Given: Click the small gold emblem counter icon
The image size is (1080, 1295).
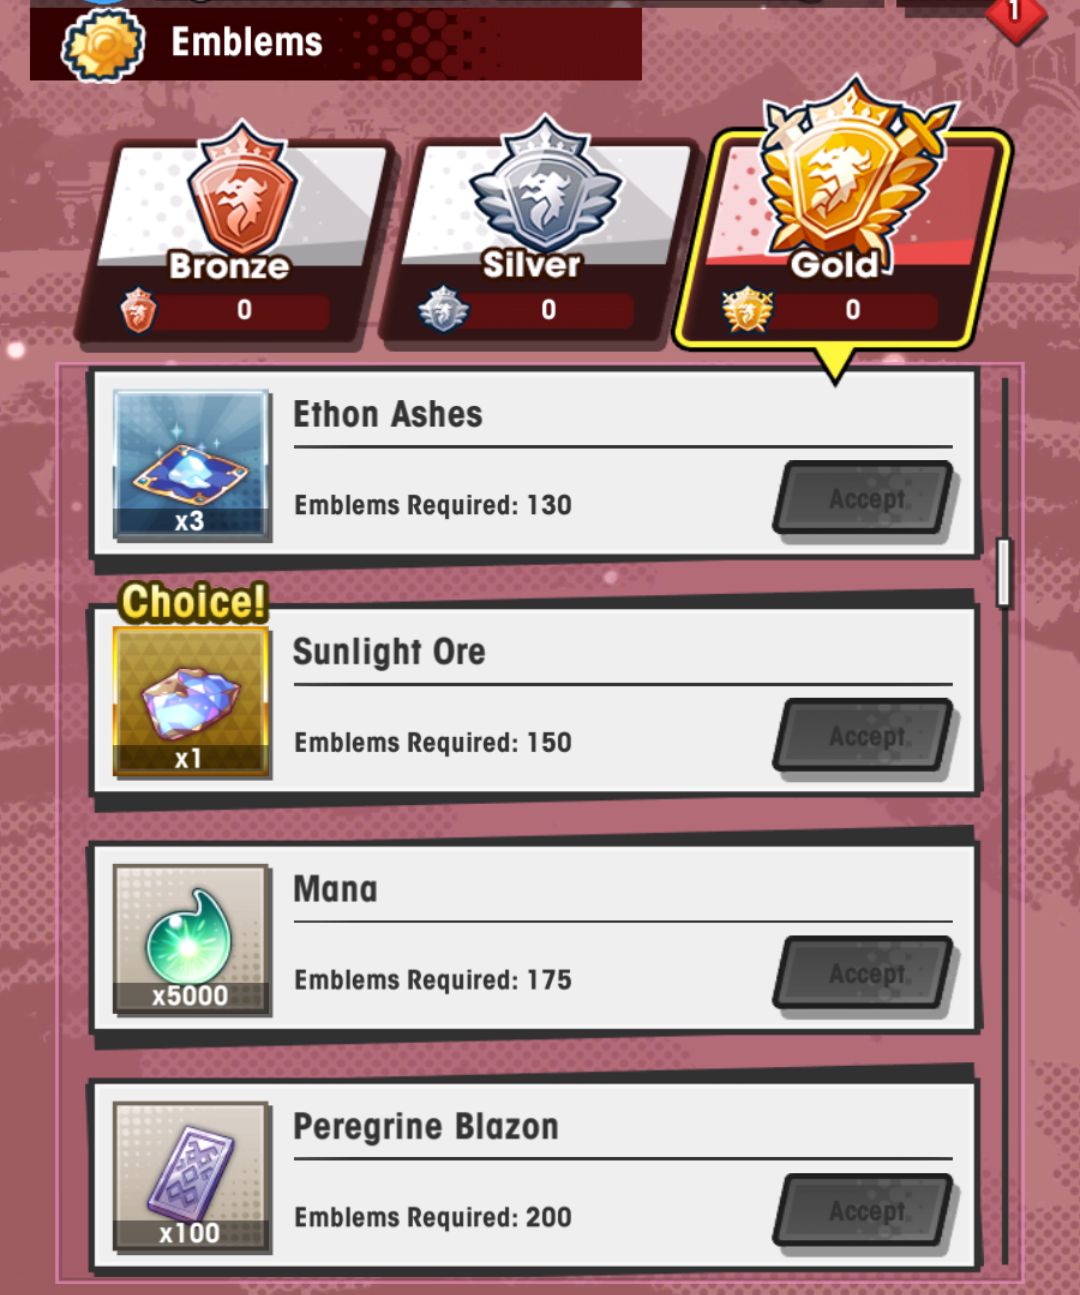Looking at the screenshot, I should 747,310.
